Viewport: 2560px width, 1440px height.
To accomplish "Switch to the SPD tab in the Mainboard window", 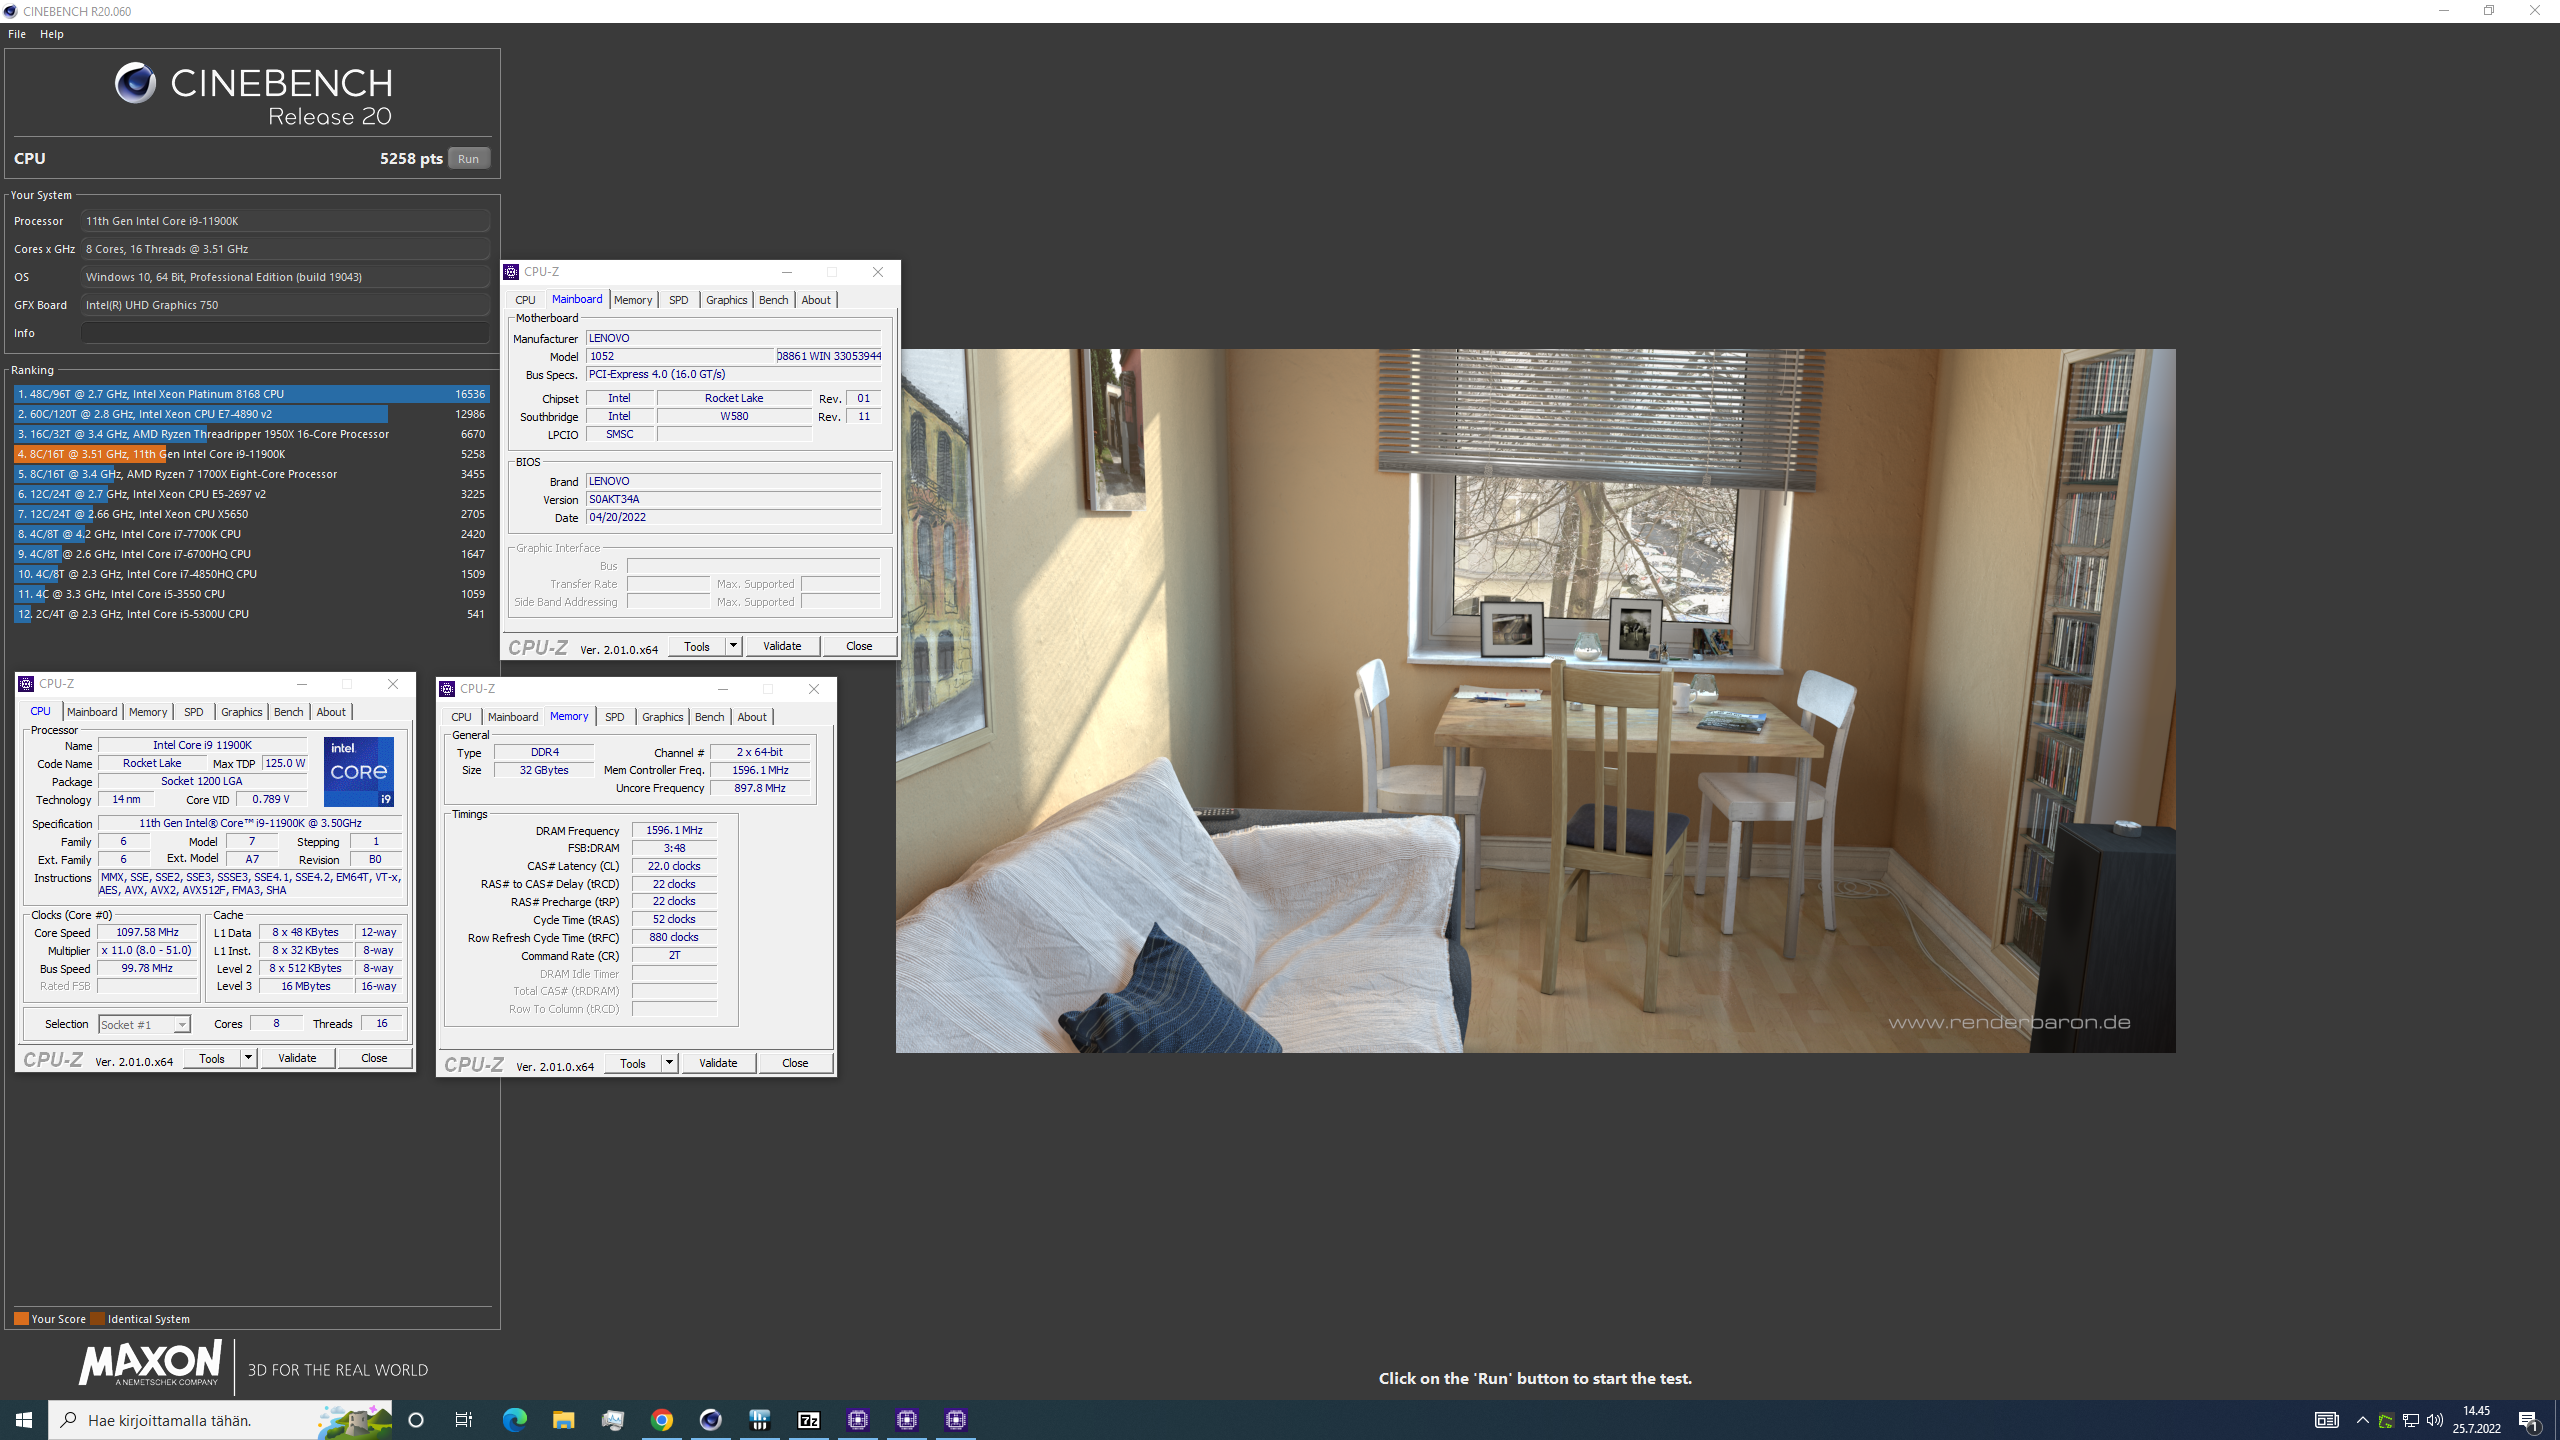I will pyautogui.click(x=678, y=300).
